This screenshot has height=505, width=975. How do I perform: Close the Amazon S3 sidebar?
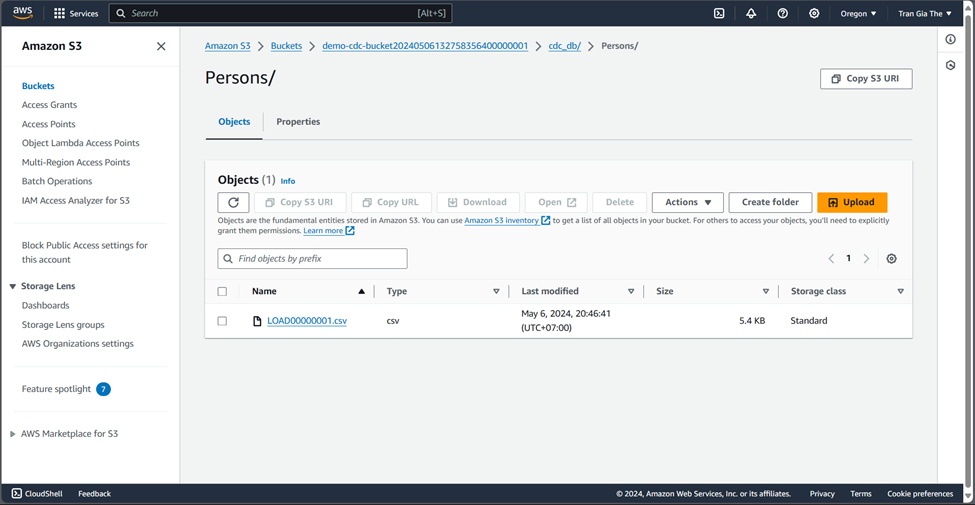pos(161,46)
